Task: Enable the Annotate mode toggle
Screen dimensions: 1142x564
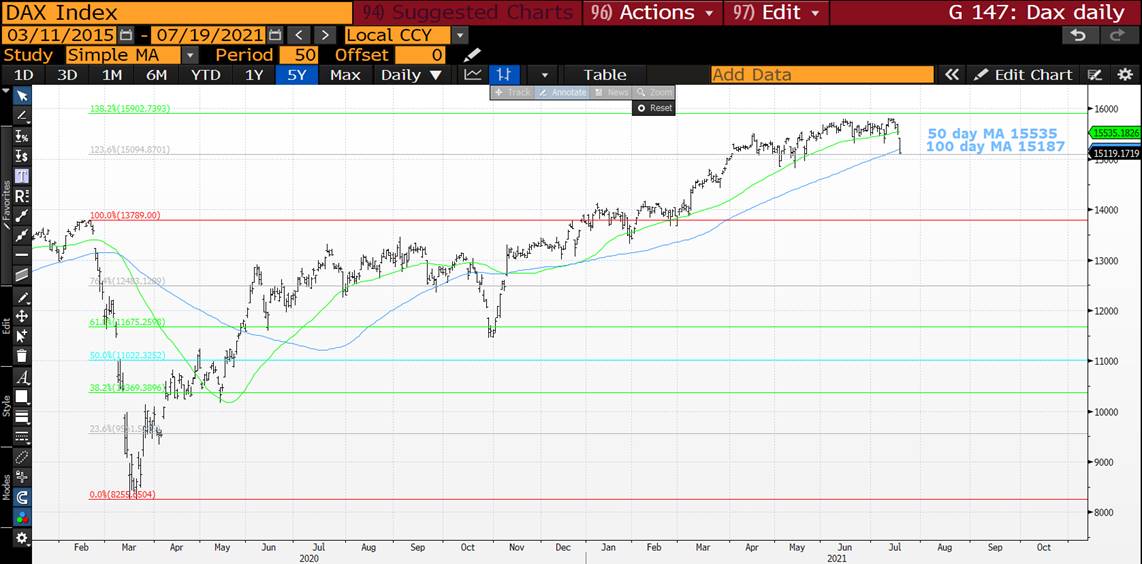Action: [x=562, y=93]
